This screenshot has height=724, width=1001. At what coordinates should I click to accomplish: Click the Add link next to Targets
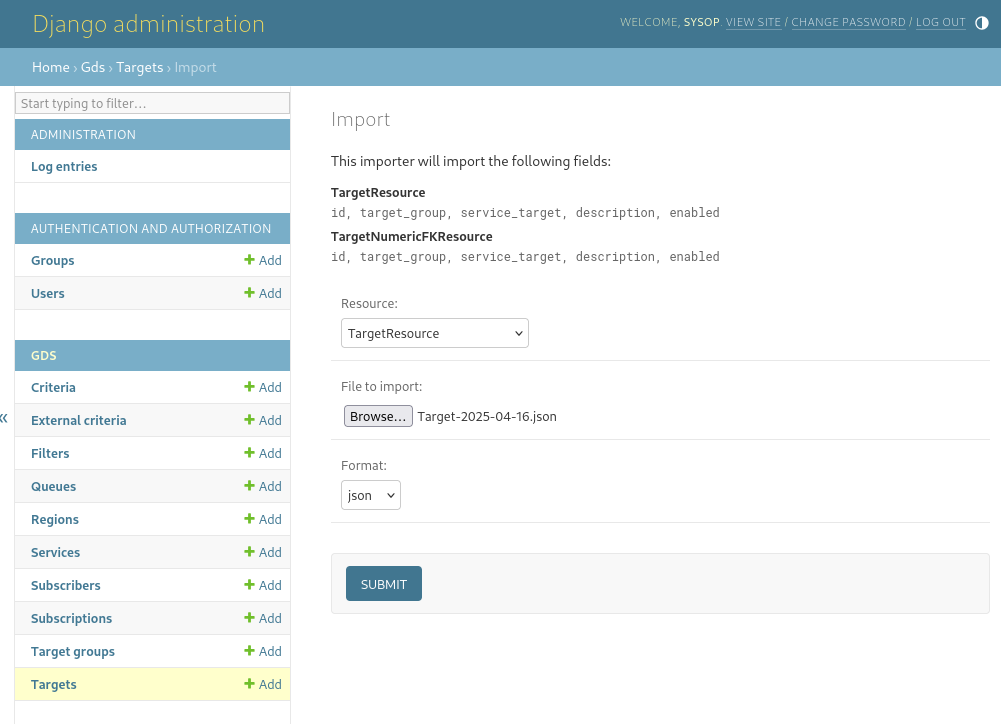262,684
